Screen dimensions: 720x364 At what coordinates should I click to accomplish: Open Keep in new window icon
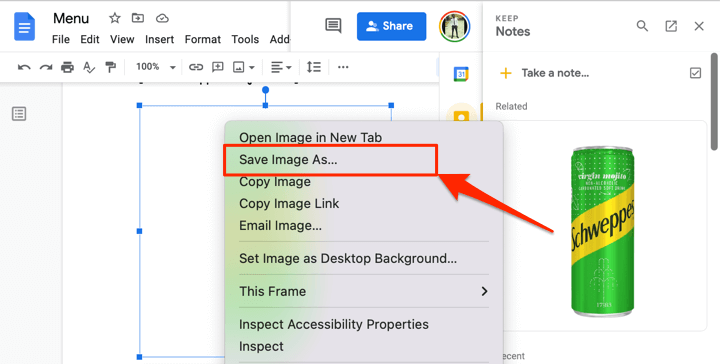pyautogui.click(x=671, y=26)
